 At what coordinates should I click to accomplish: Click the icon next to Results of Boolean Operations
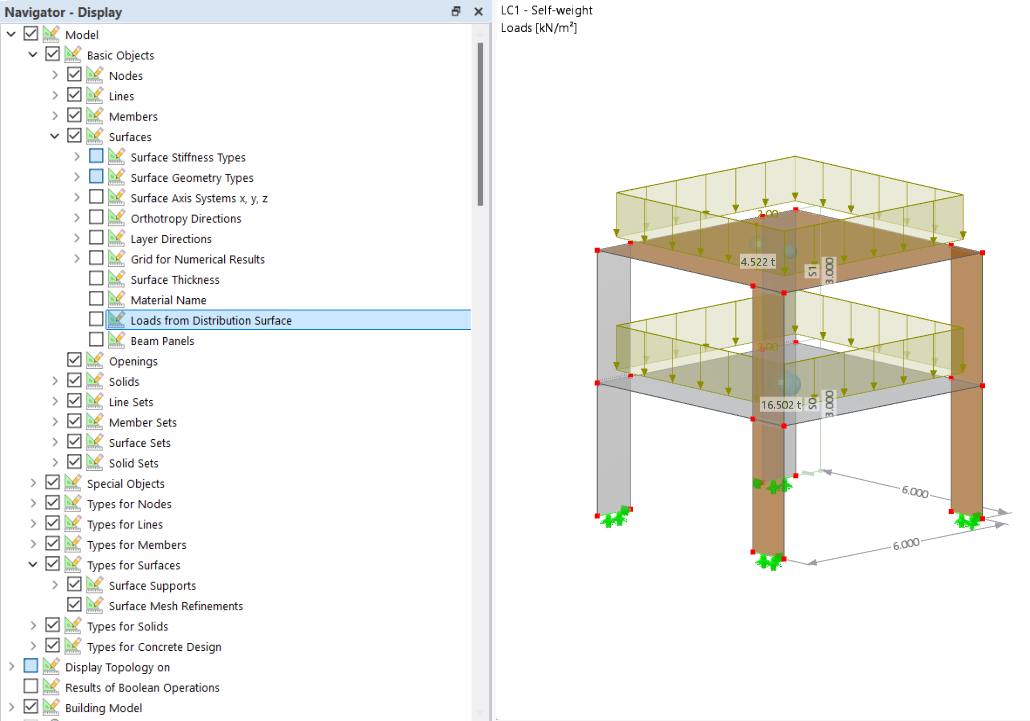pos(51,686)
